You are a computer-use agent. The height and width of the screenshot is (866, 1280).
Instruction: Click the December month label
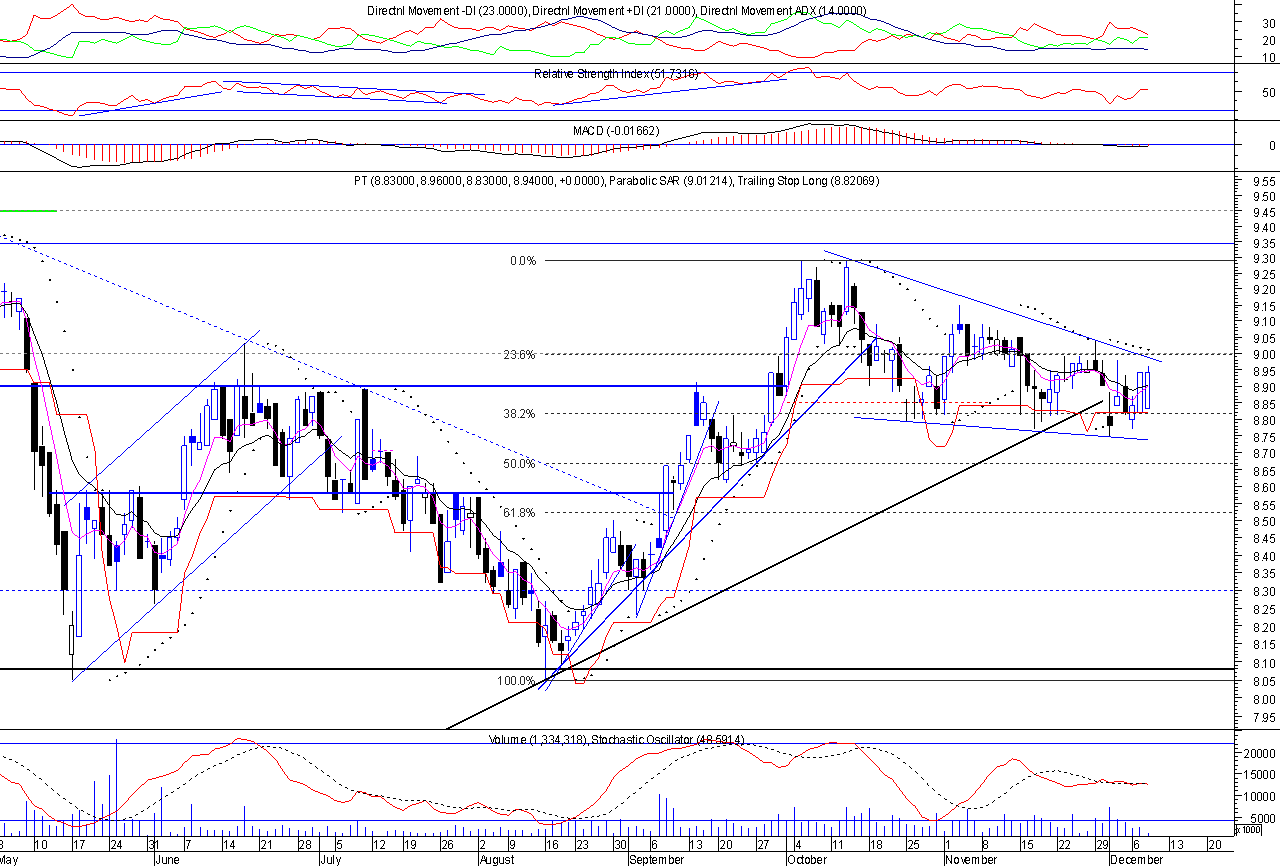tap(1135, 859)
